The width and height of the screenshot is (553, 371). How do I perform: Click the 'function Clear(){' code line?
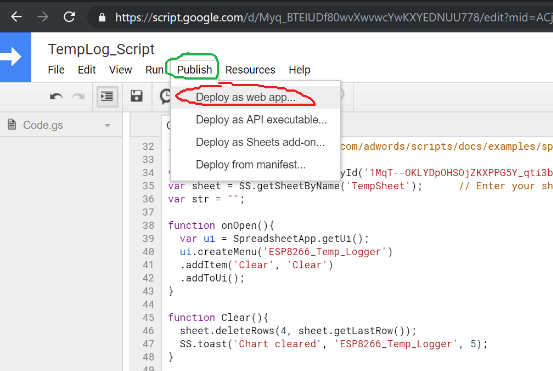click(218, 317)
